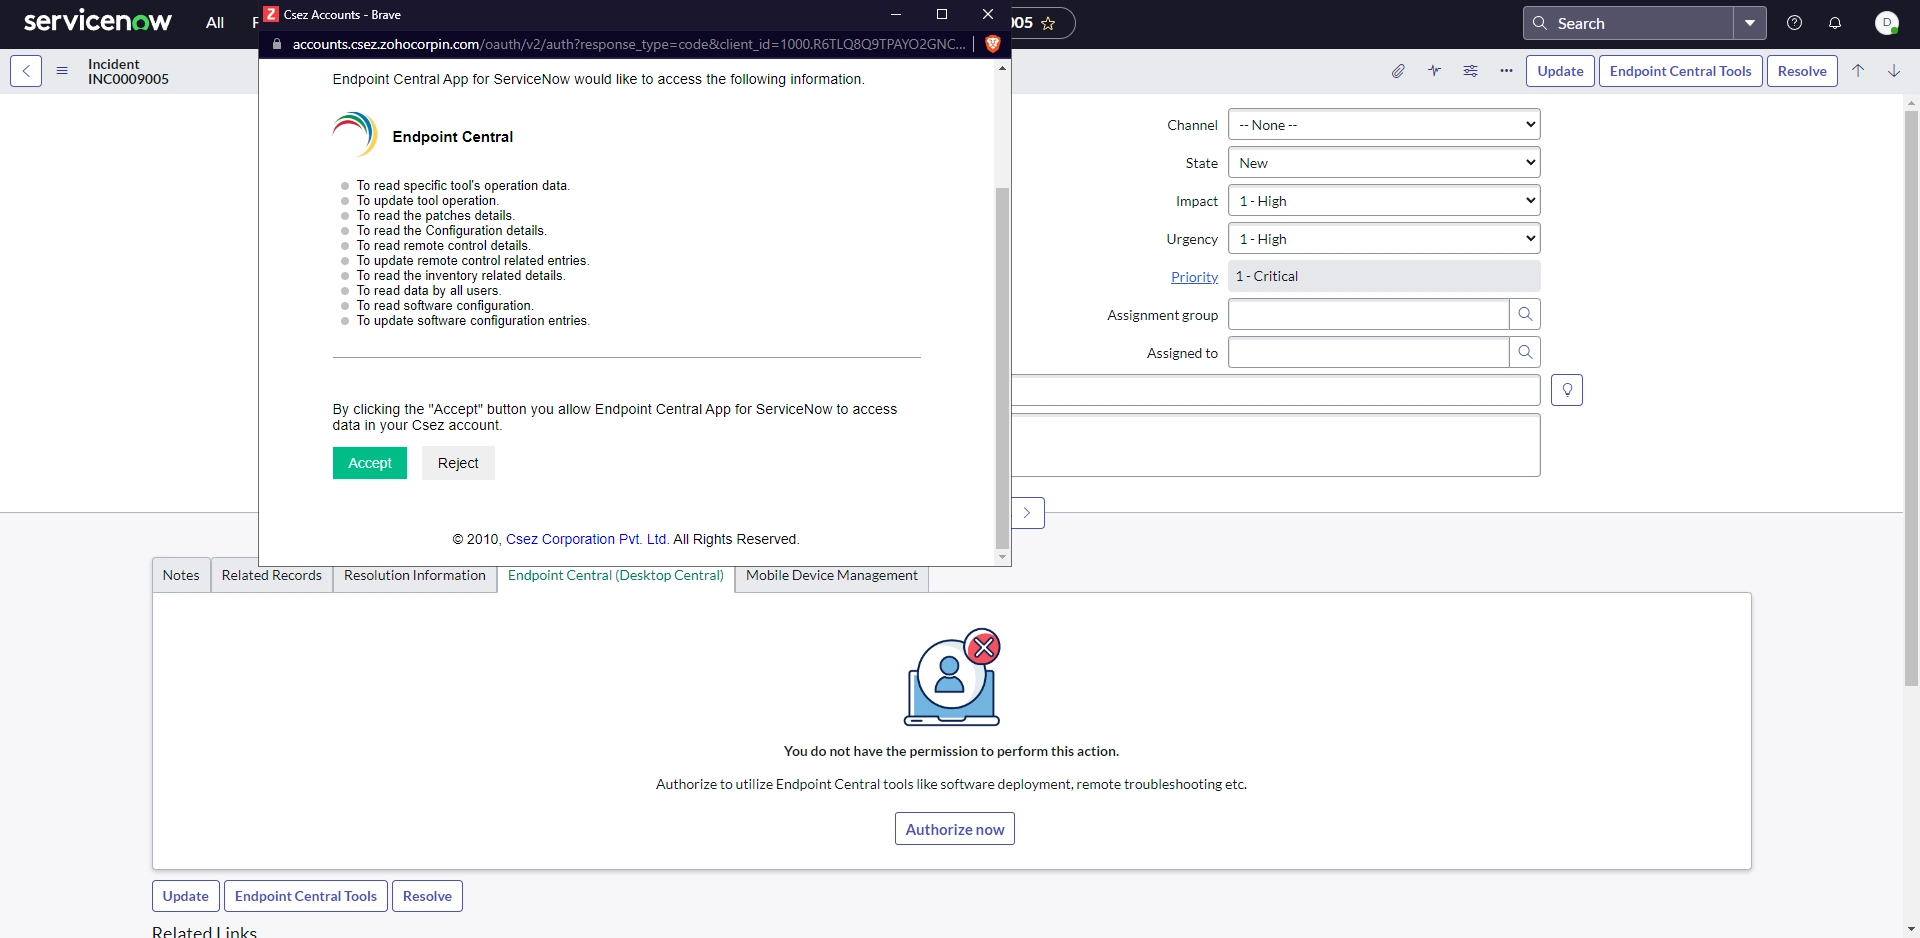Open the more options ellipsis menu
Viewport: 1920px width, 938px height.
pyautogui.click(x=1506, y=71)
